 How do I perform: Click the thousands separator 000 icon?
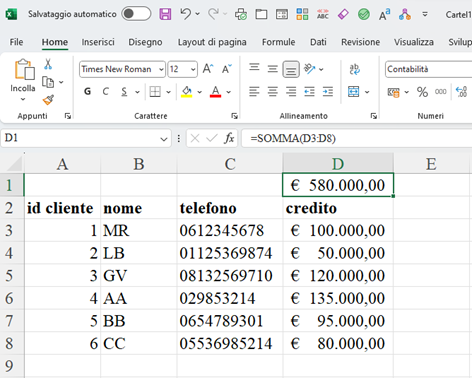(441, 92)
